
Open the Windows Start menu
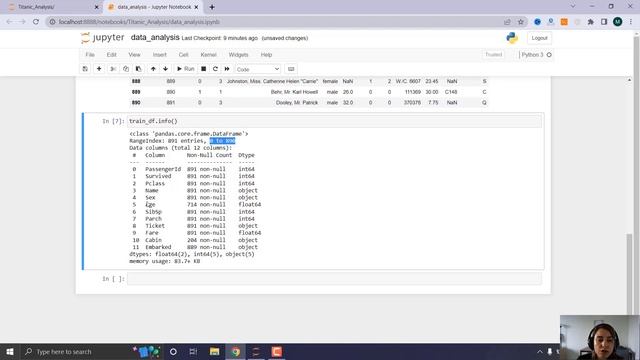[9, 351]
